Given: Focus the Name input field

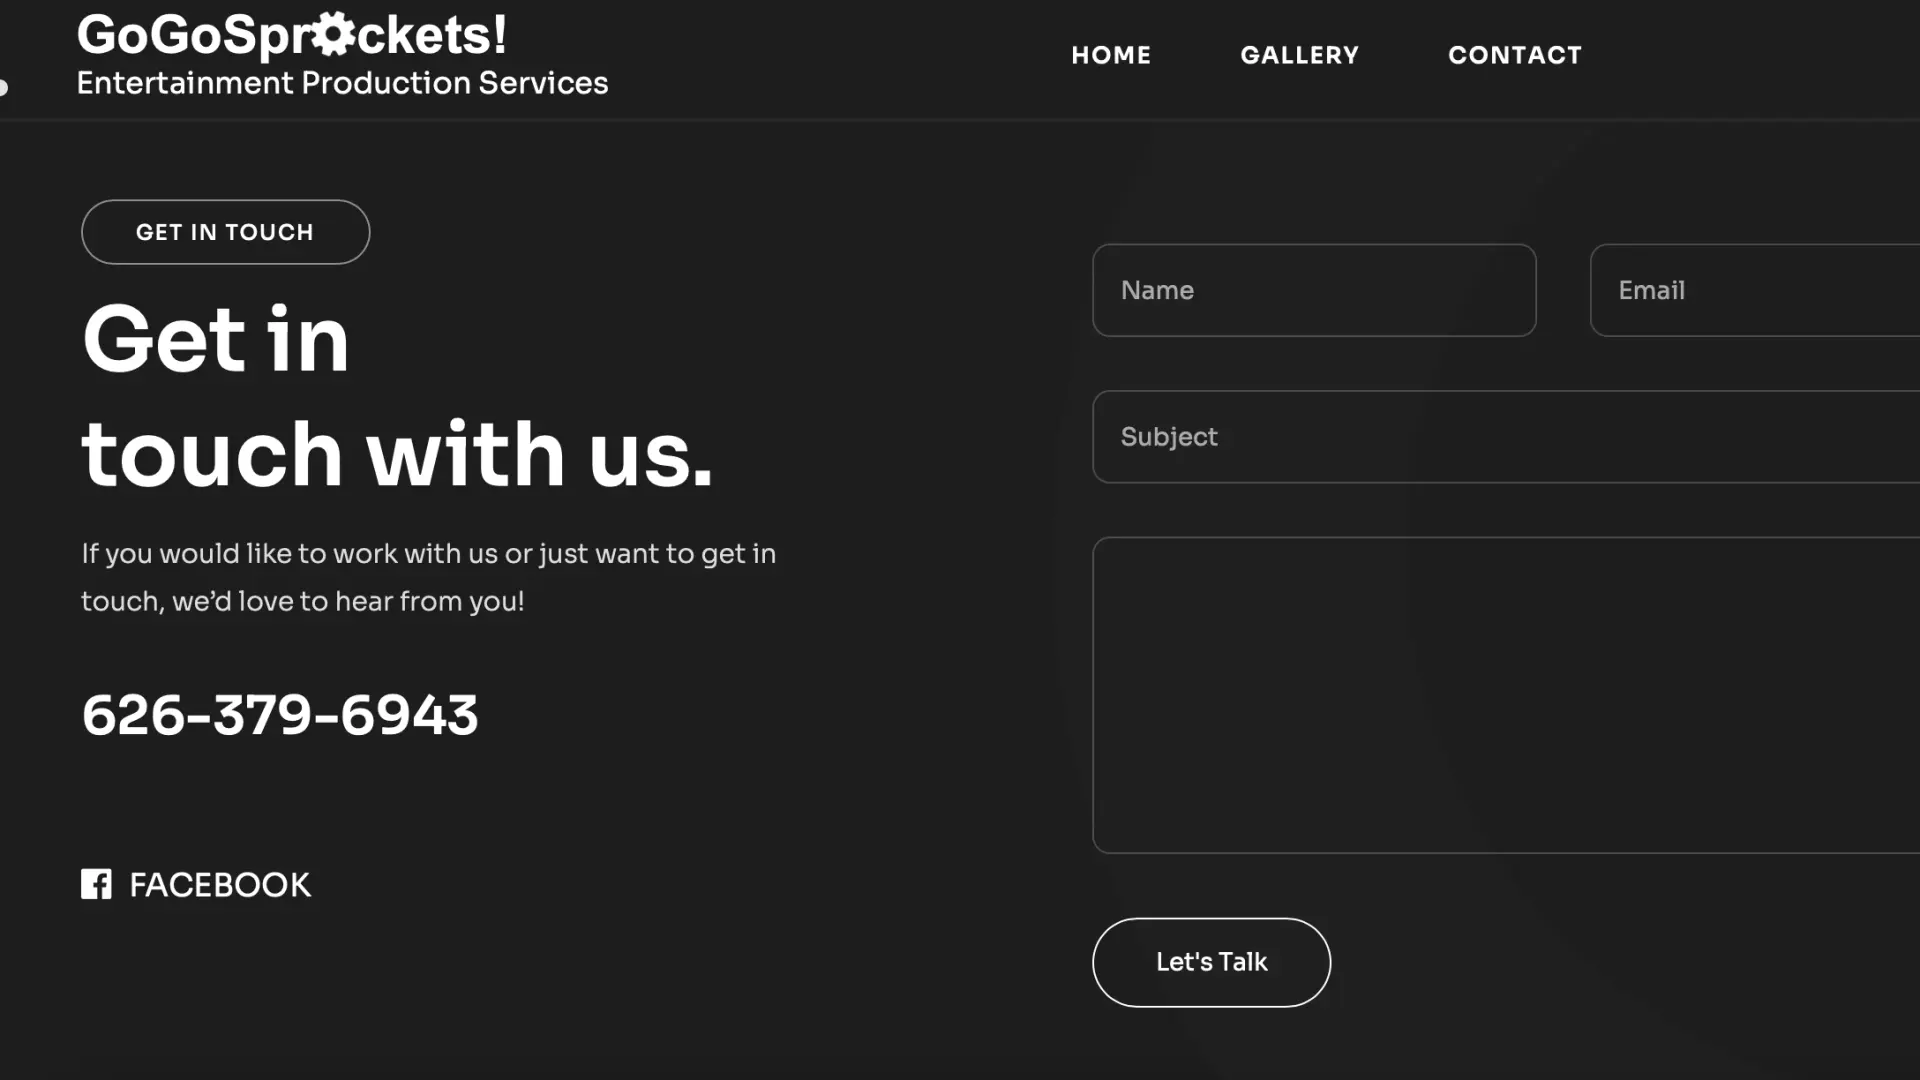Looking at the screenshot, I should (1314, 290).
